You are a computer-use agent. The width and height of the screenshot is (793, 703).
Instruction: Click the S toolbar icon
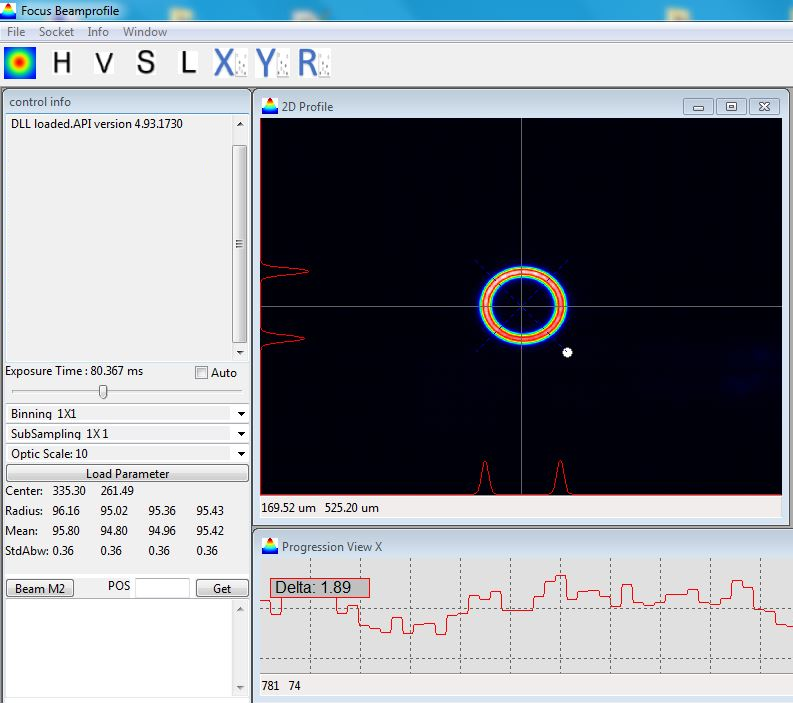(146, 63)
